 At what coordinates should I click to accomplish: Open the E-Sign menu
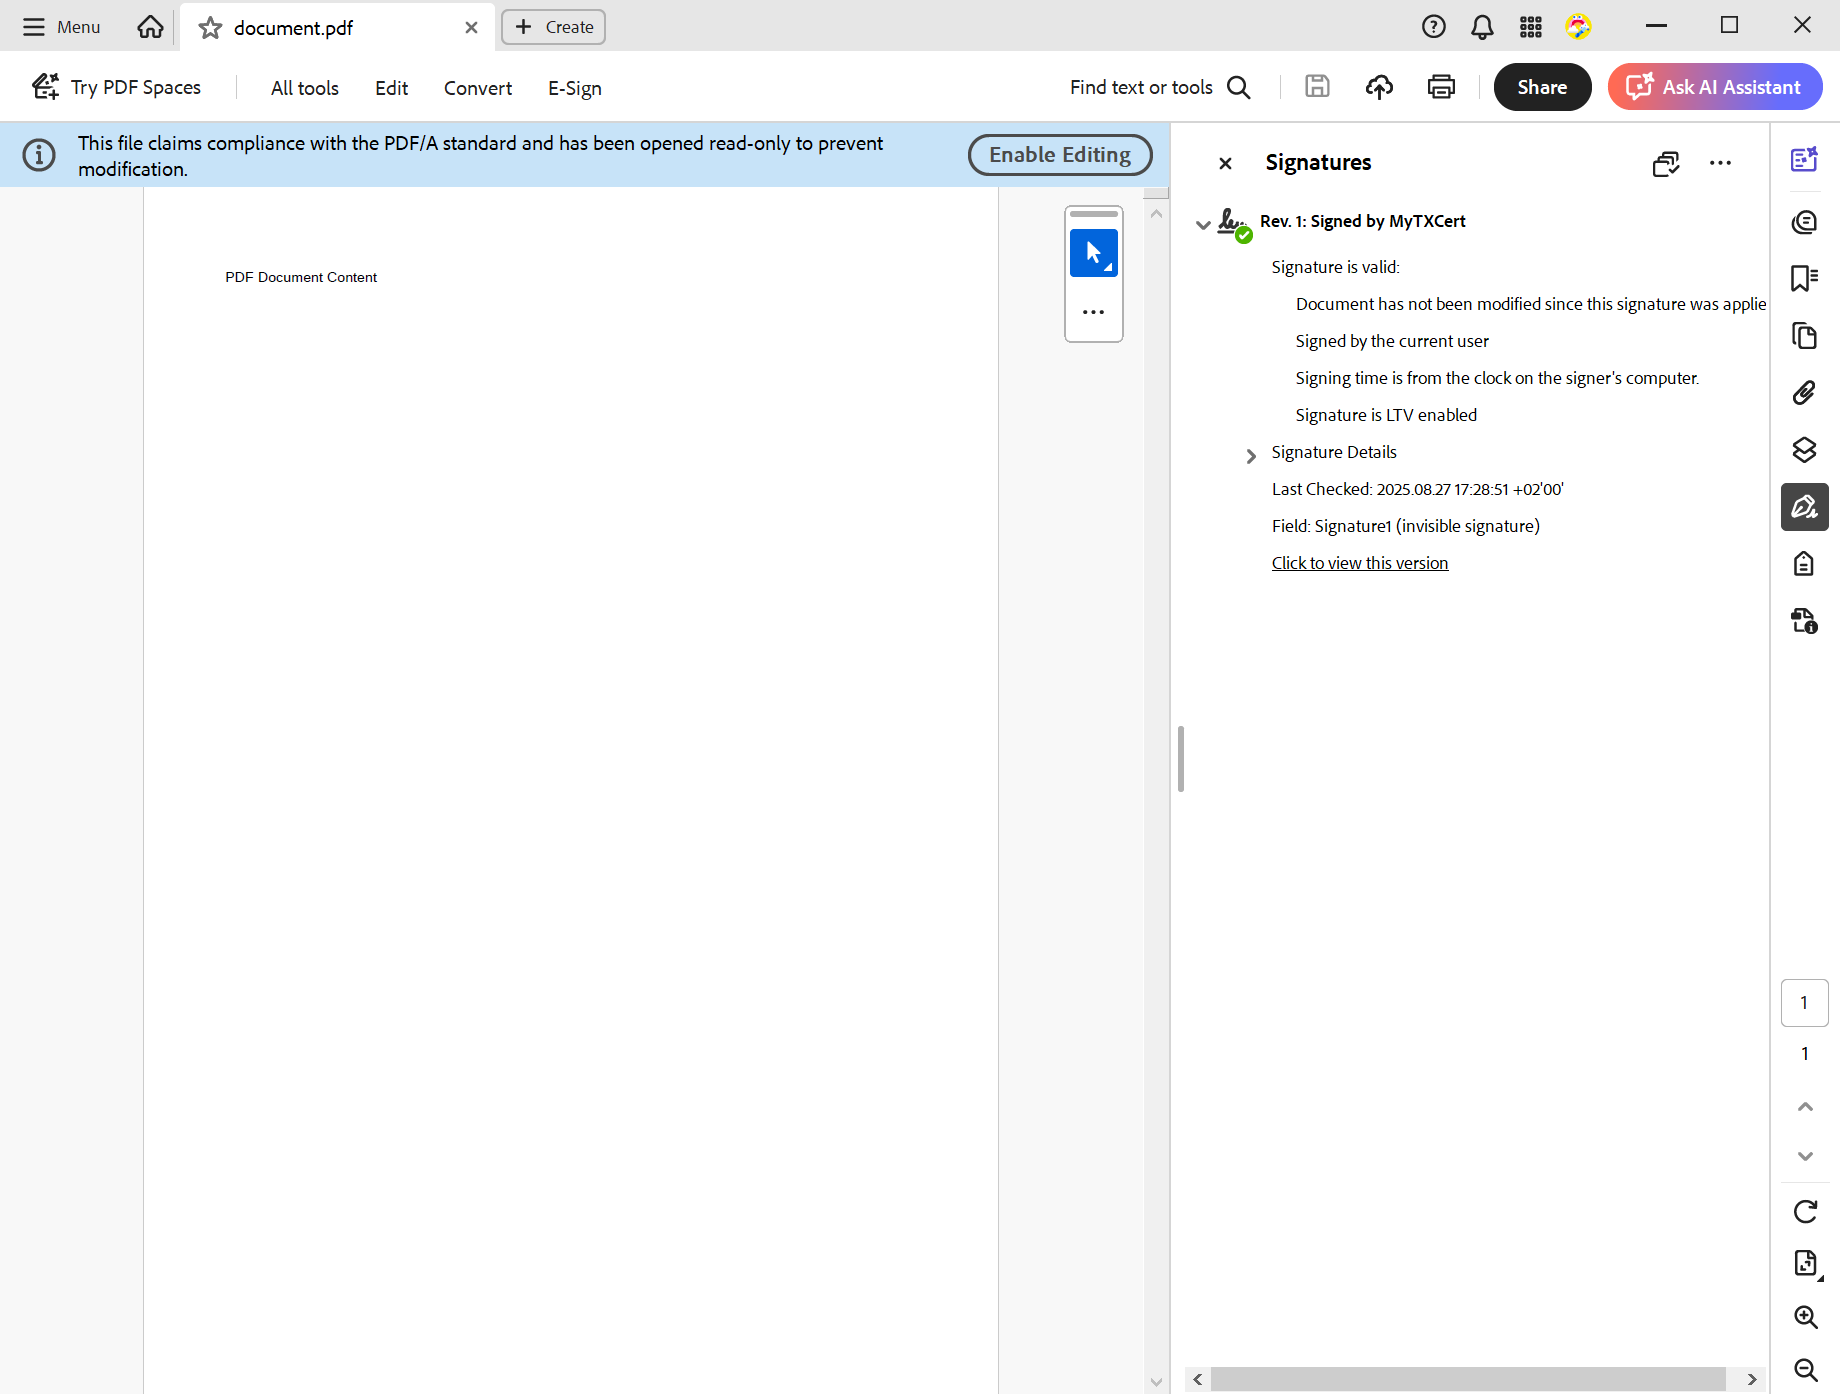pos(574,88)
